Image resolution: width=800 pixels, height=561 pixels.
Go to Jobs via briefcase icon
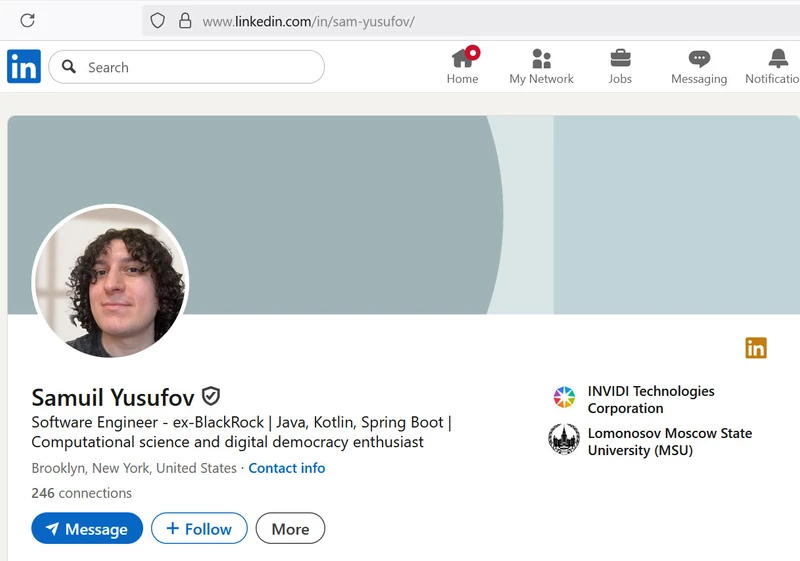[620, 59]
